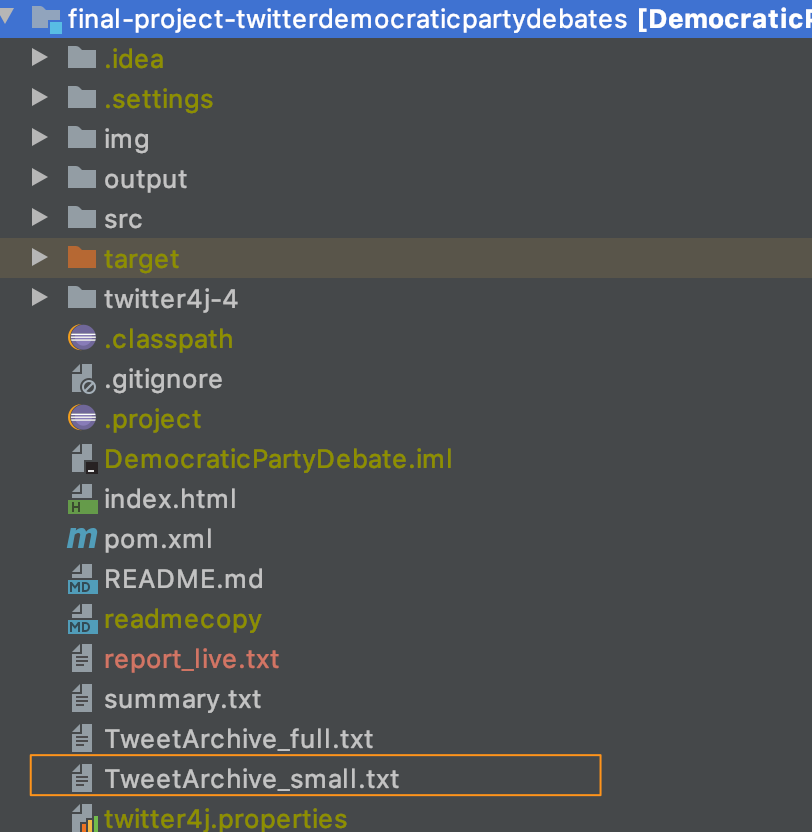The height and width of the screenshot is (832, 812).
Task: Click the .idea folder icon
Action: pos(82,57)
